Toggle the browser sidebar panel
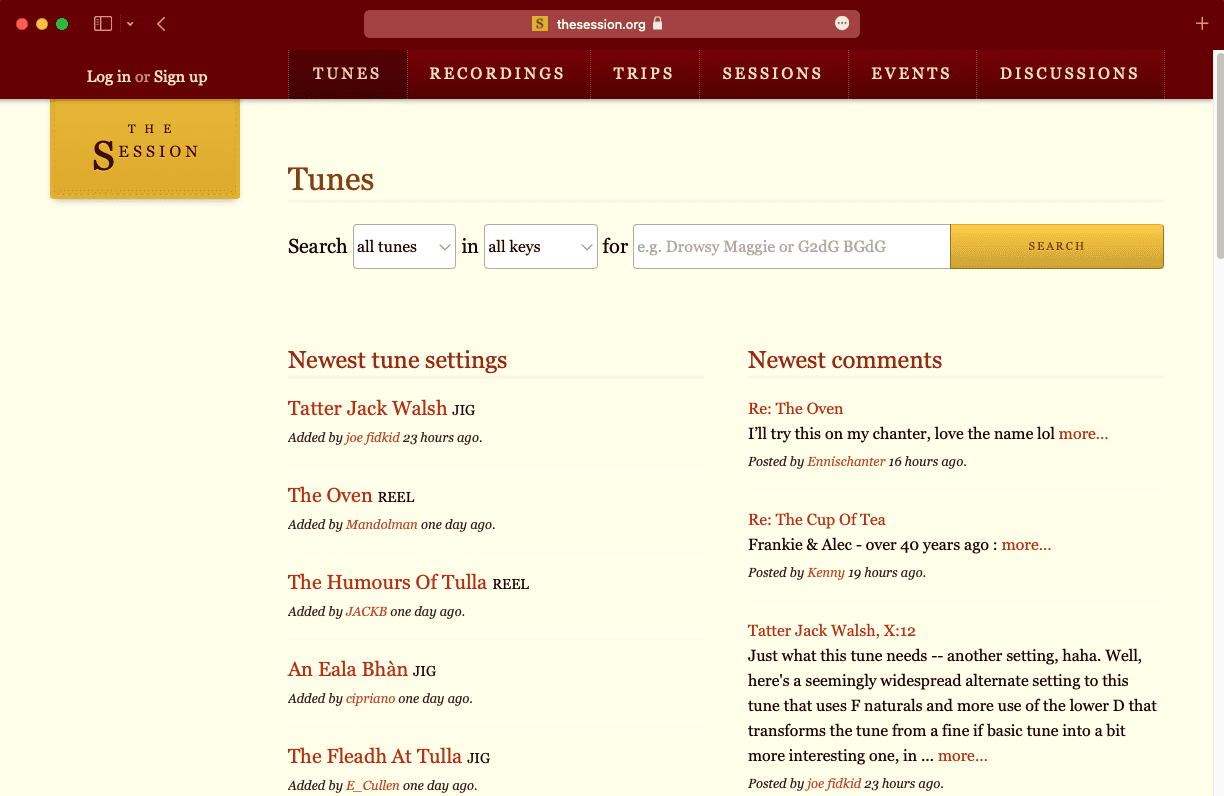Image resolution: width=1224 pixels, height=796 pixels. (102, 23)
